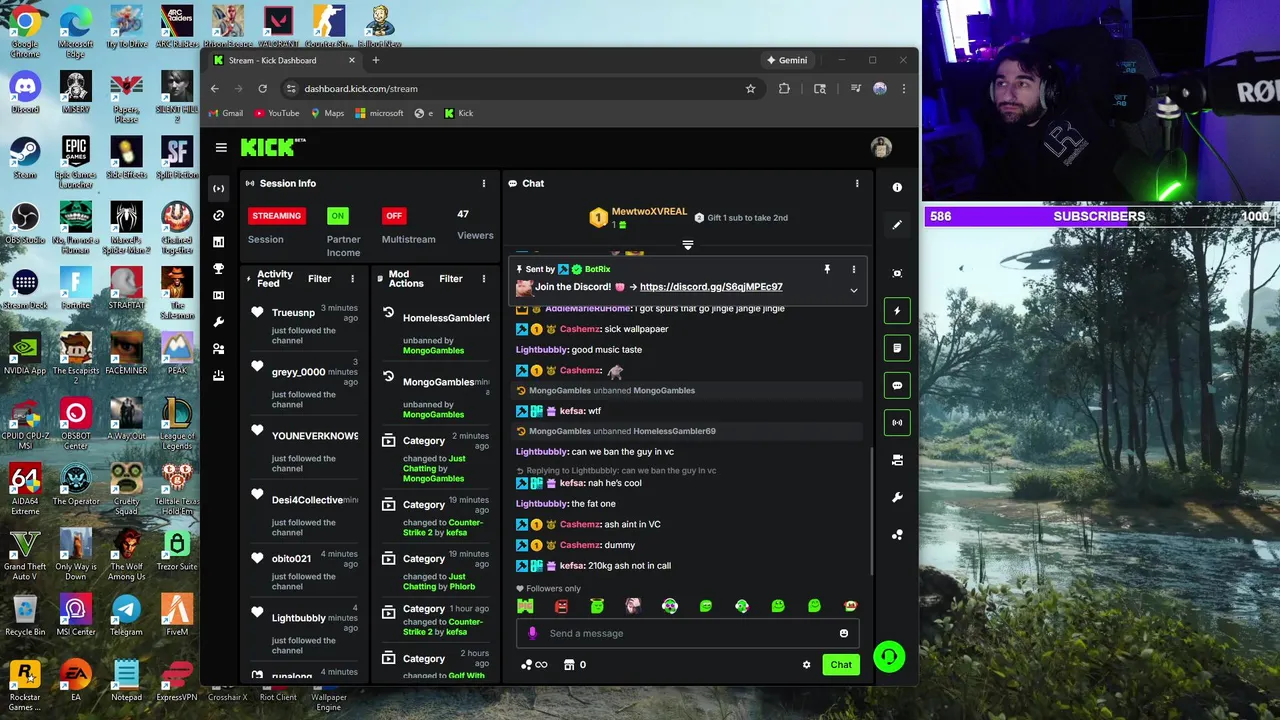The height and width of the screenshot is (720, 1280).
Task: Open the profile avatar in Kick header
Action: tap(881, 148)
